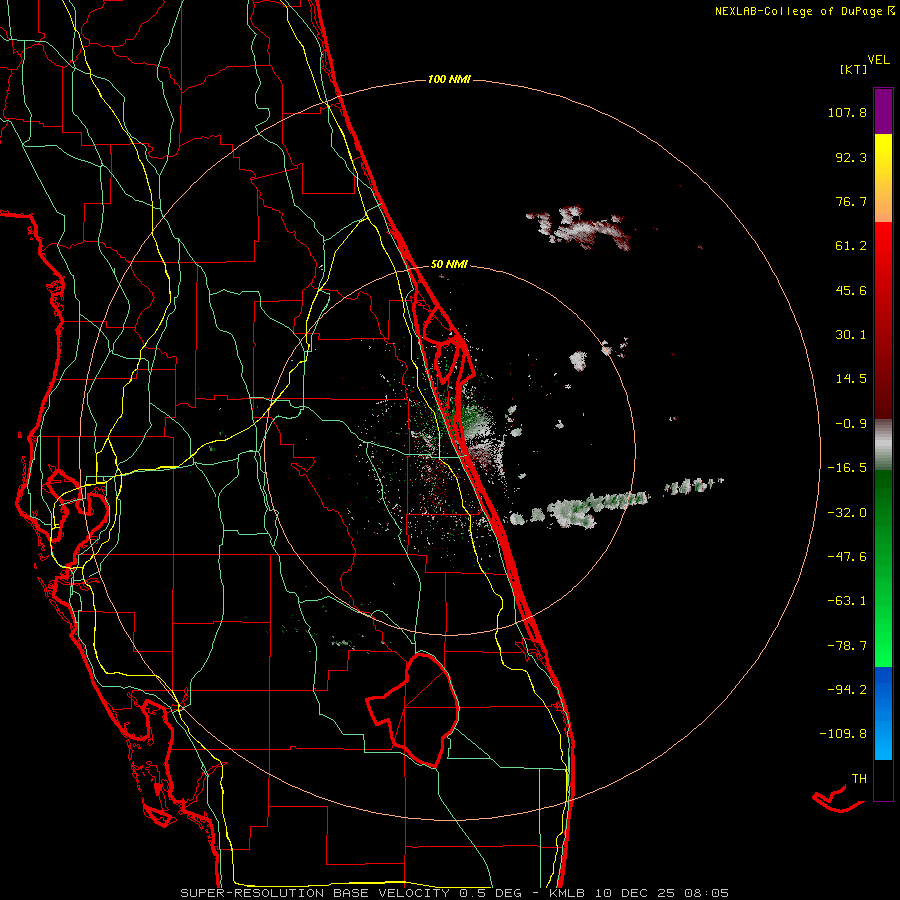Click the northern offshore echo cluster inside 100 NMI ring
Image resolution: width=900 pixels, height=900 pixels.
pos(579,228)
